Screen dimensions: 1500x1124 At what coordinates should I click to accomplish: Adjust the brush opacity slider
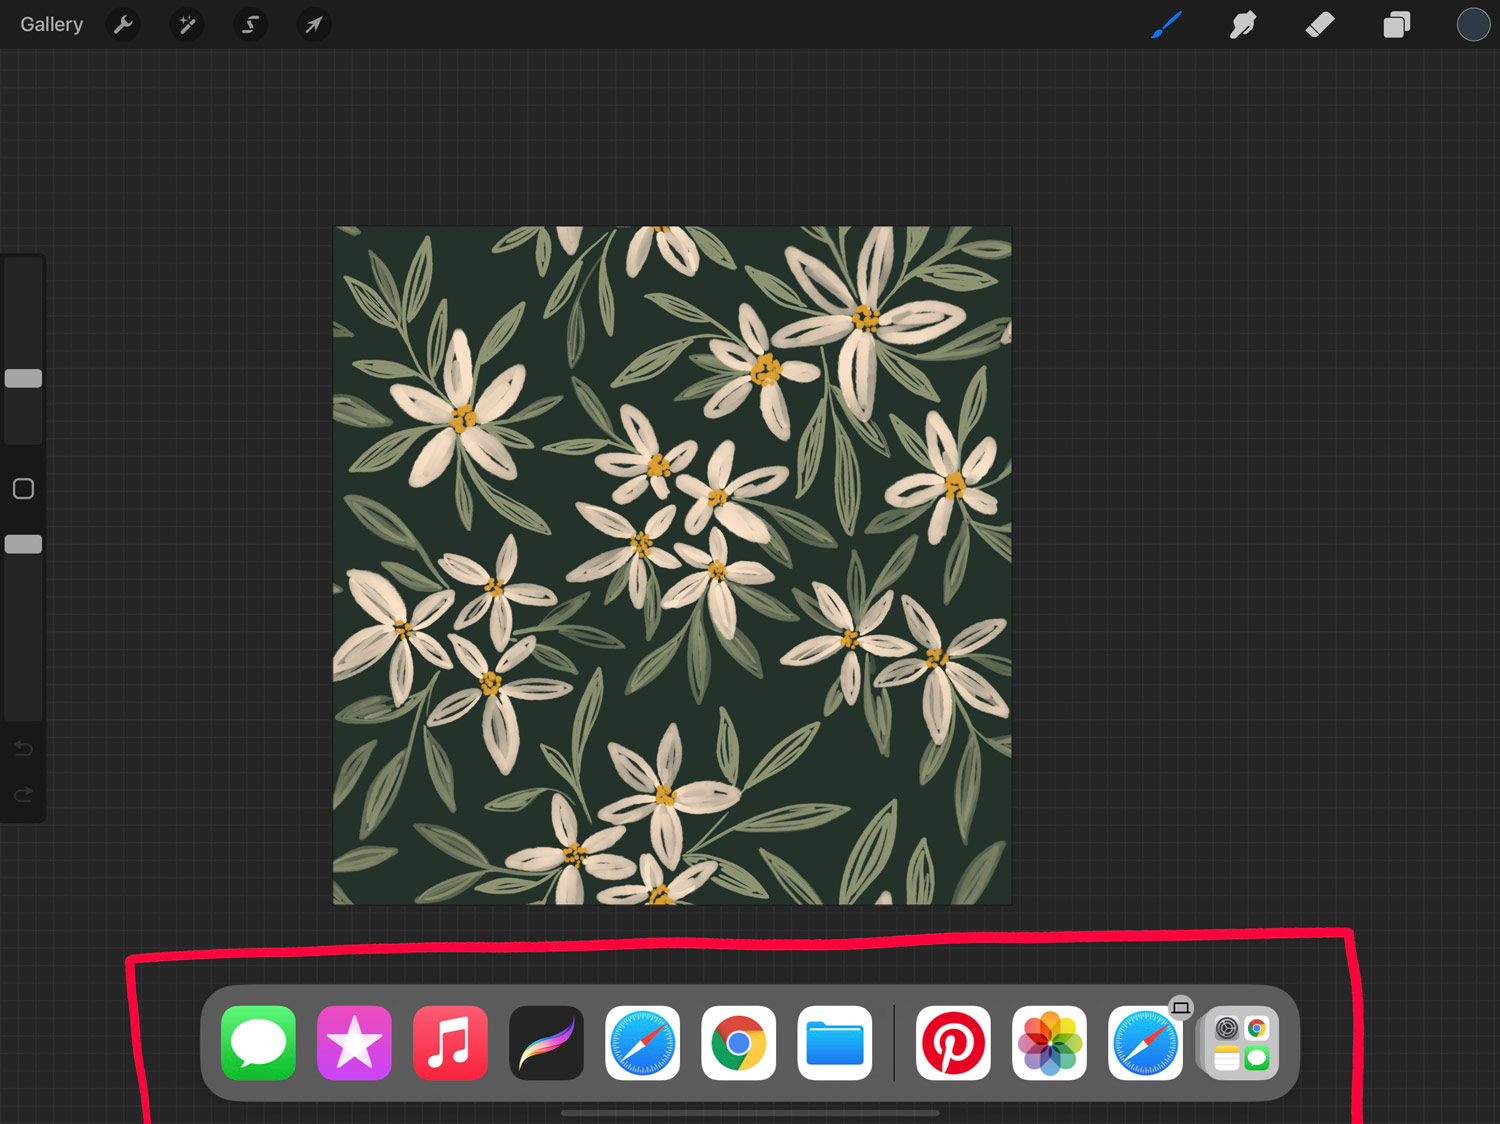tap(23, 544)
